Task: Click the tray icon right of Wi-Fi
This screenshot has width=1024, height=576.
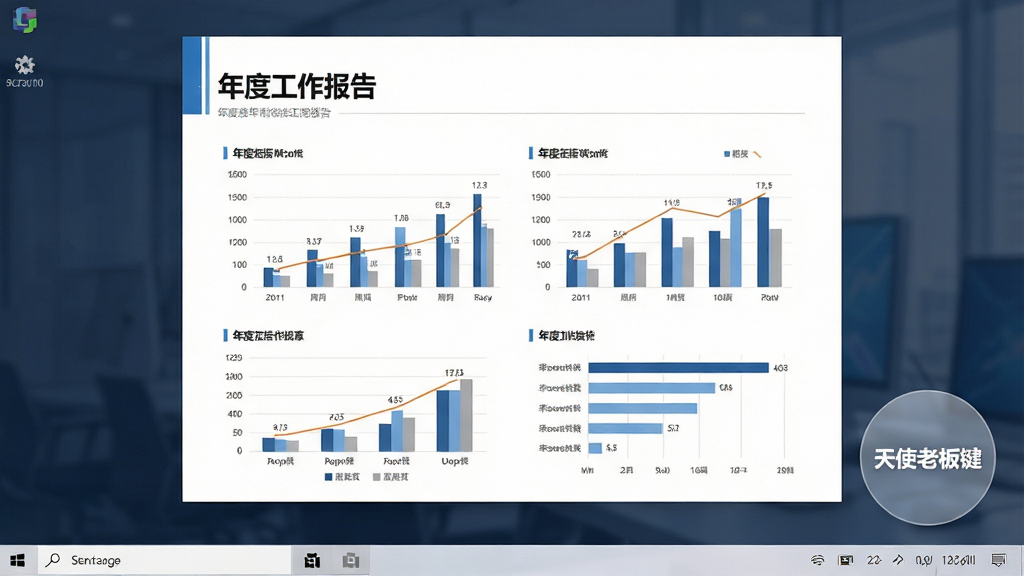Action: [846, 560]
